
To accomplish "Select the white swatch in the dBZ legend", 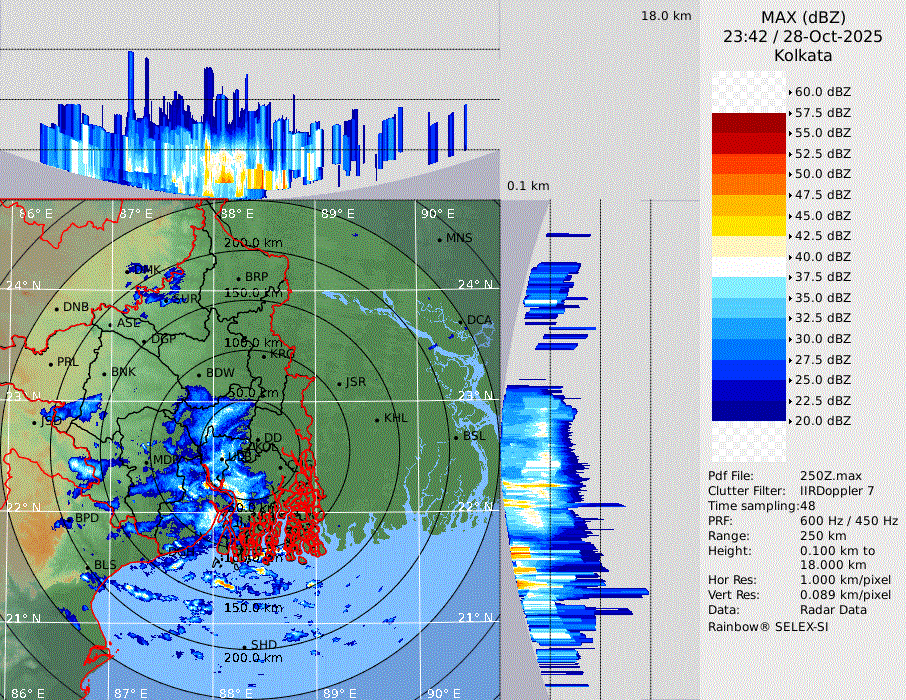I will (x=749, y=266).
